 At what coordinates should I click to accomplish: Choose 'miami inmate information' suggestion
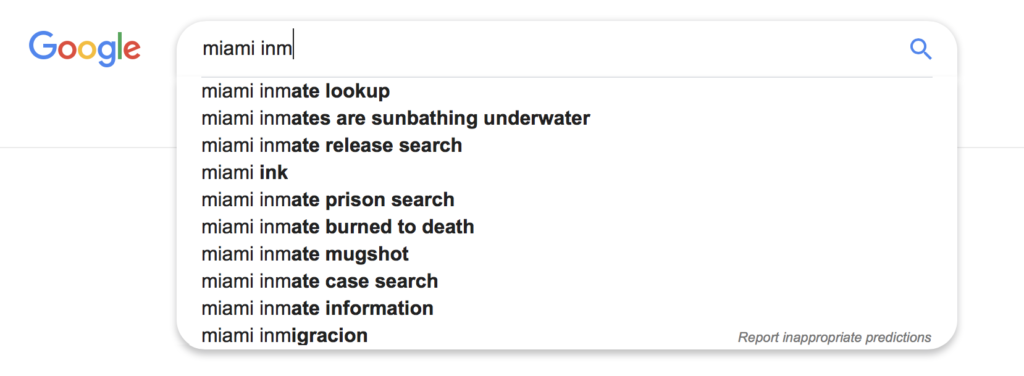tap(567, 308)
